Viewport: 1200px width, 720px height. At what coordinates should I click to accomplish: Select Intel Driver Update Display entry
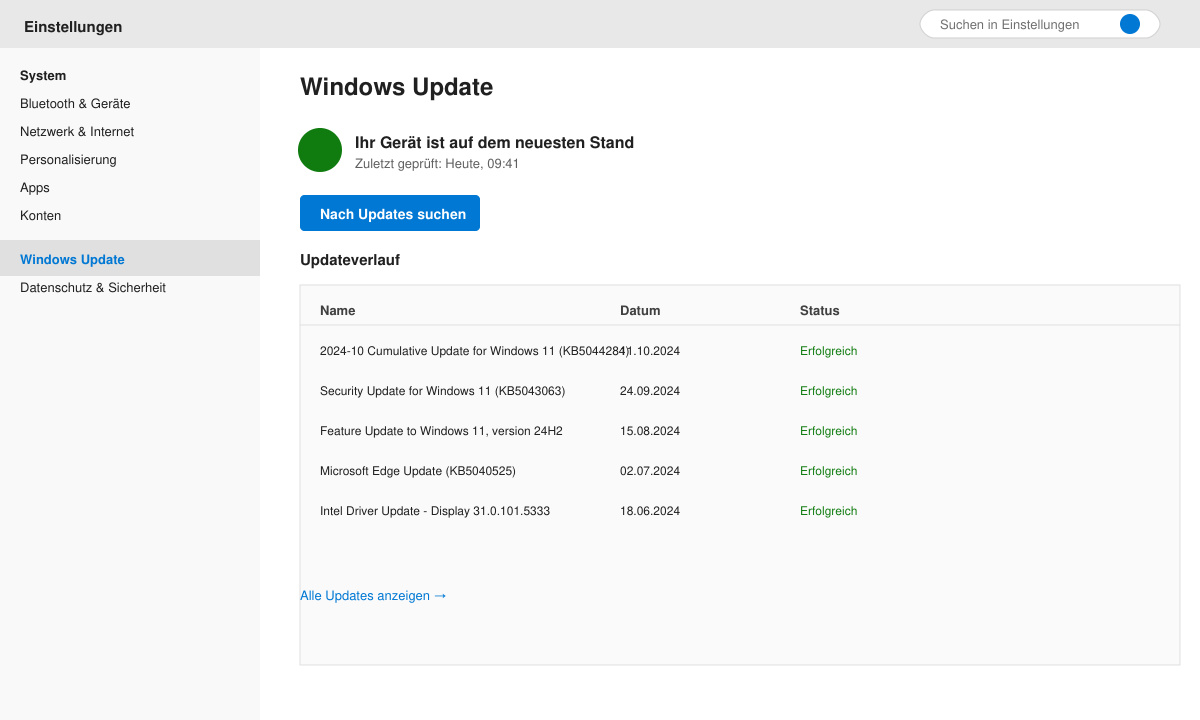coord(740,511)
